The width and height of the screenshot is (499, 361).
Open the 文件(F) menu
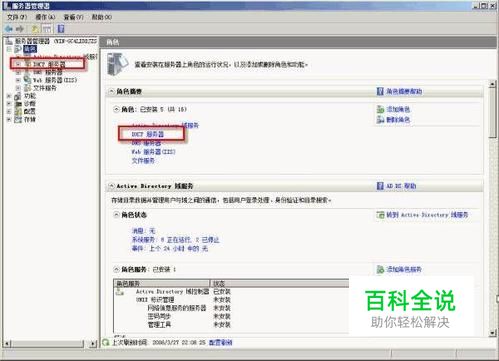pyautogui.click(x=17, y=17)
